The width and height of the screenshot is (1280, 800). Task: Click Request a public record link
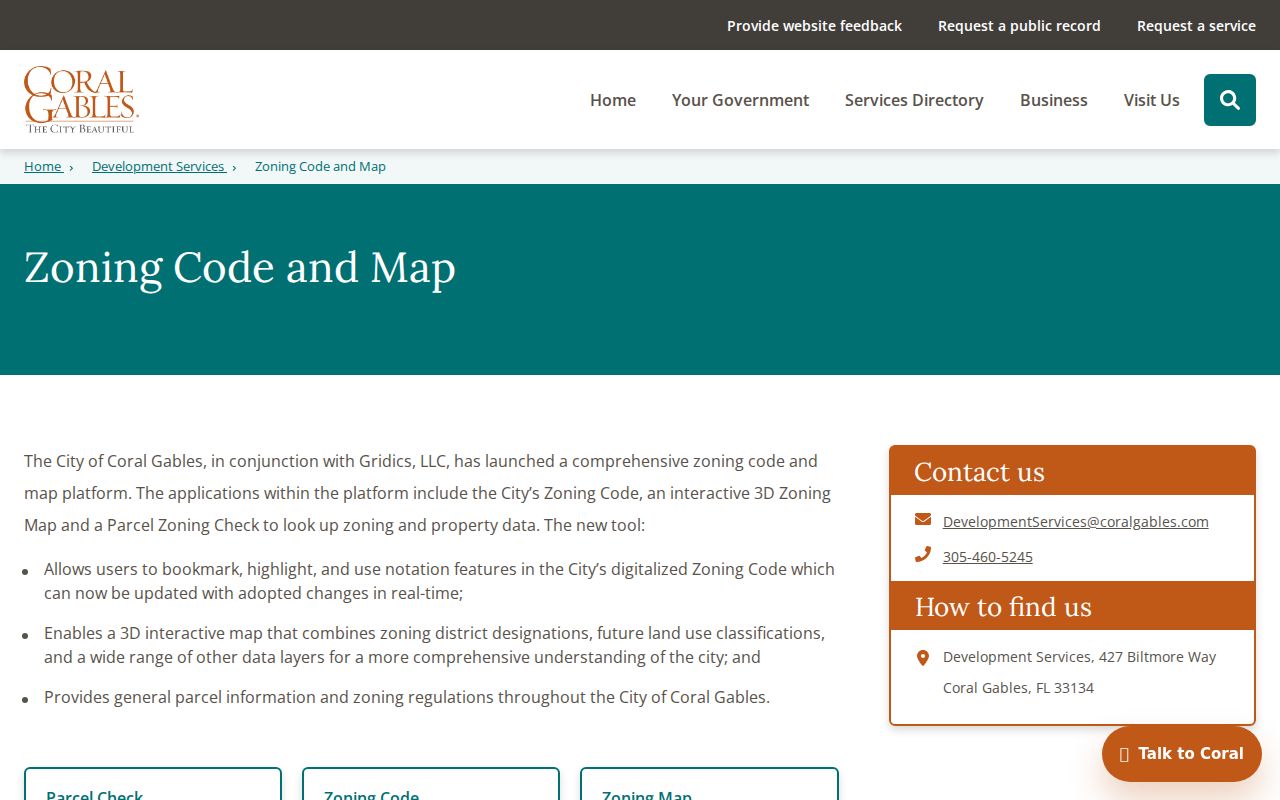tap(1019, 26)
